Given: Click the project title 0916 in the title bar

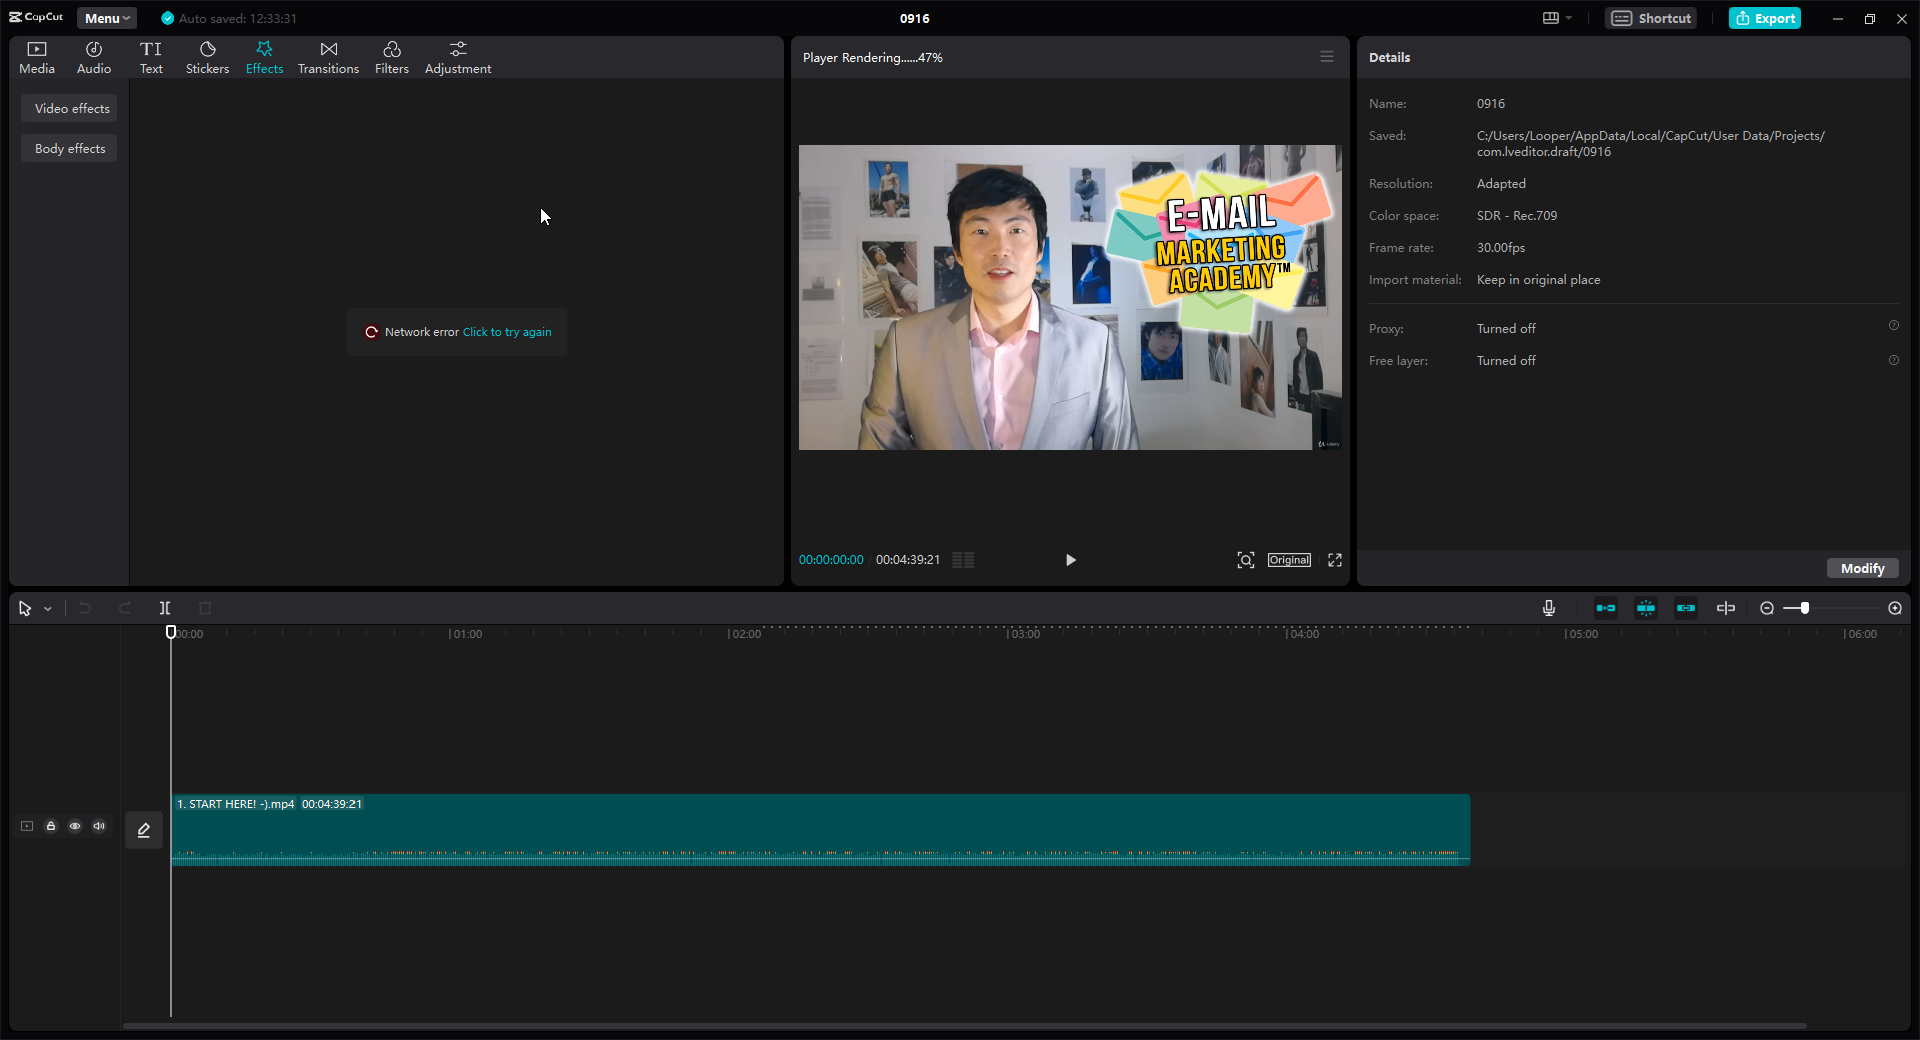Looking at the screenshot, I should point(914,18).
